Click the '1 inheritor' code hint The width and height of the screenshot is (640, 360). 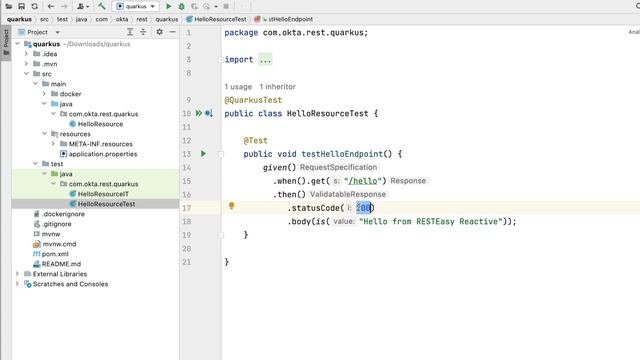(x=278, y=87)
